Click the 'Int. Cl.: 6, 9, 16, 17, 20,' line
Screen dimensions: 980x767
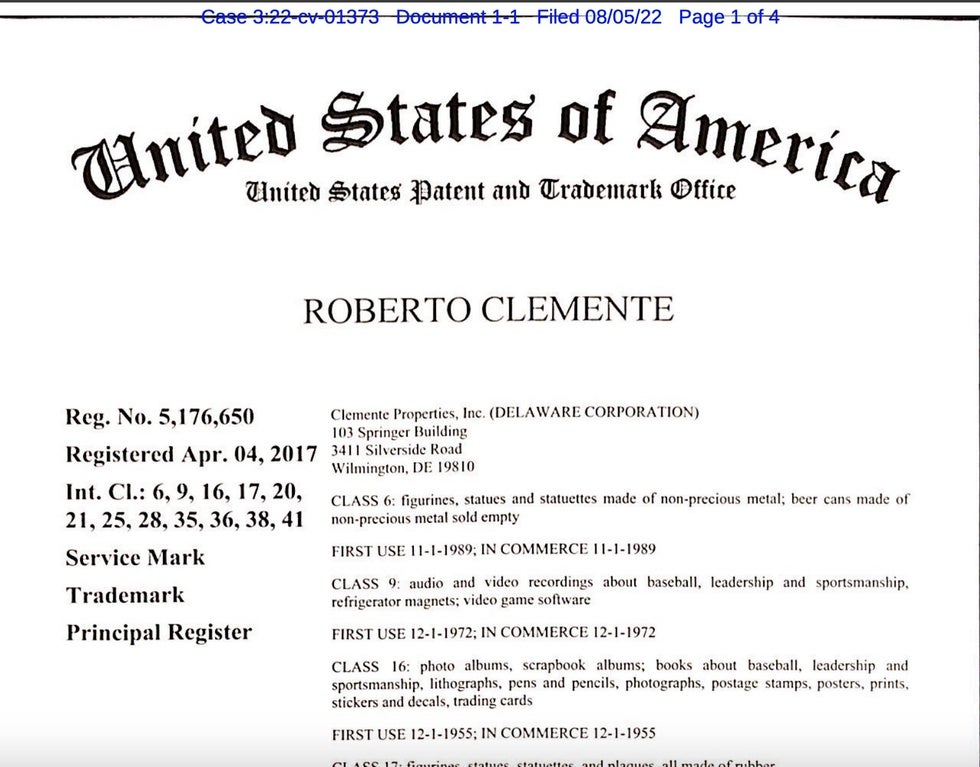[184, 492]
